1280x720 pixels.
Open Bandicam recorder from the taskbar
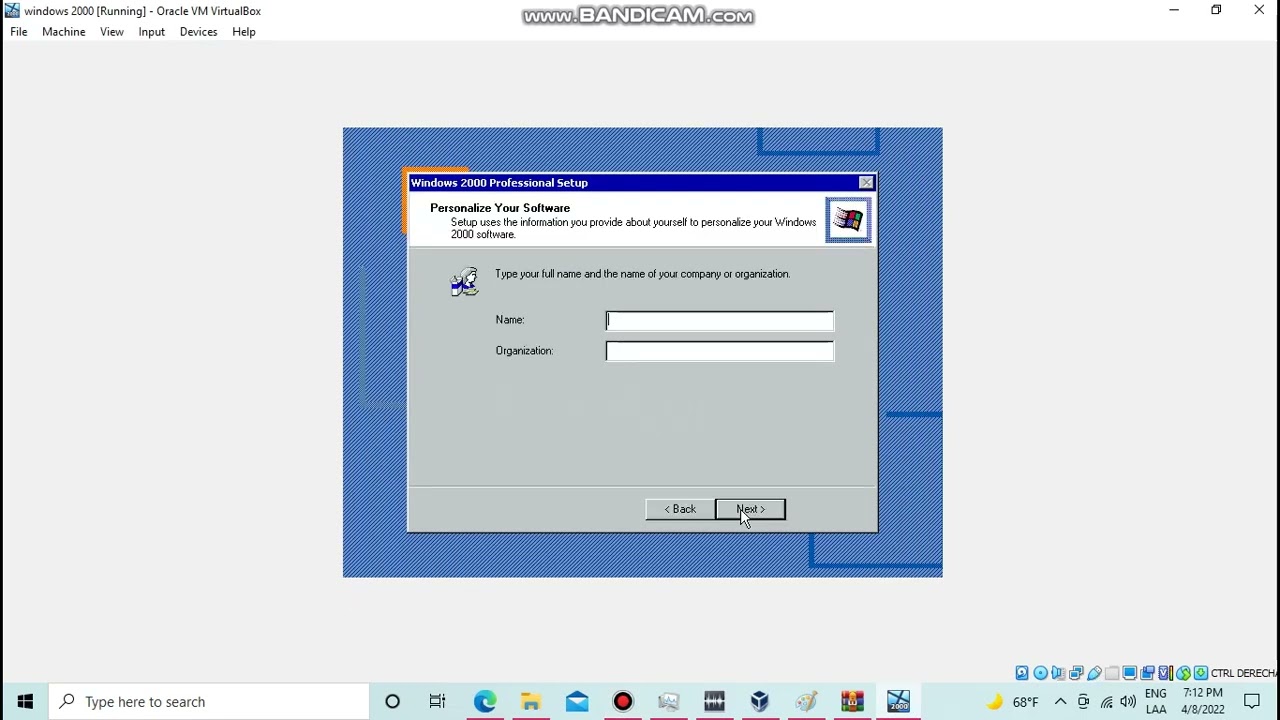coord(623,702)
